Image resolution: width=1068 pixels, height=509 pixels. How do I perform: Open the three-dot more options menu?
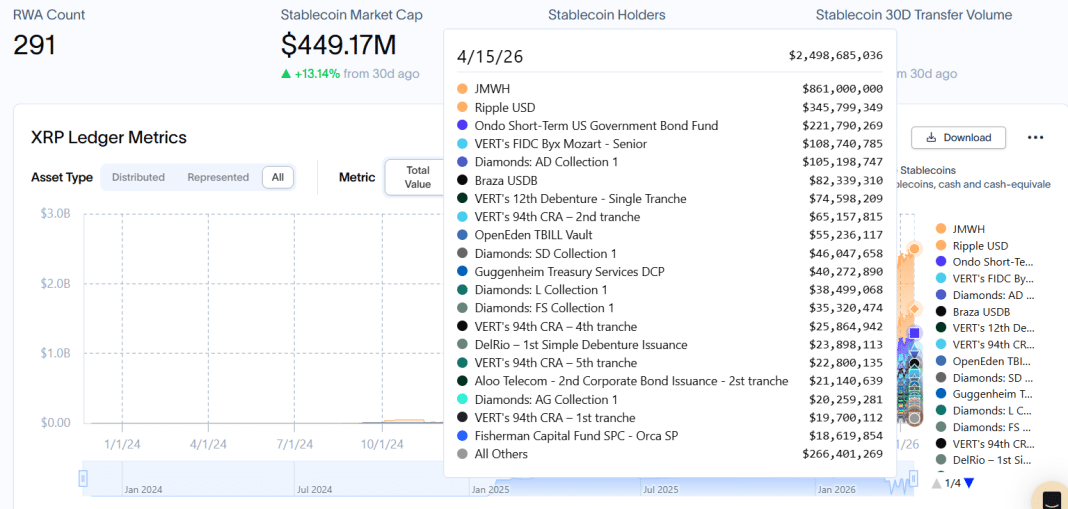1035,137
